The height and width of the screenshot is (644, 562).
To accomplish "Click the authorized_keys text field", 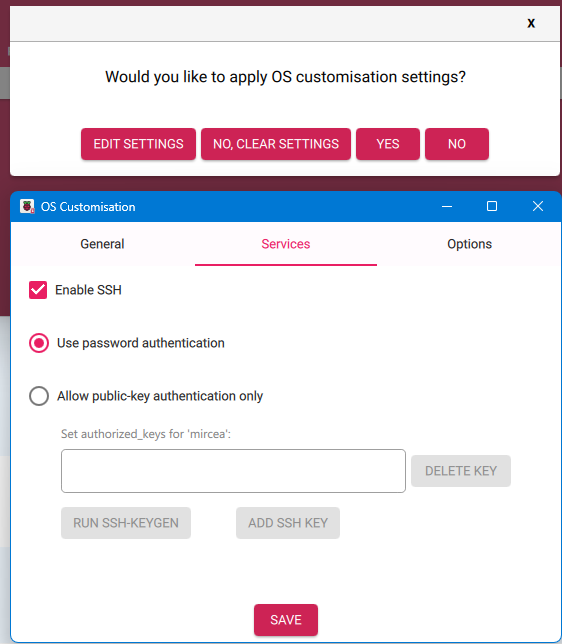I will coord(233,471).
